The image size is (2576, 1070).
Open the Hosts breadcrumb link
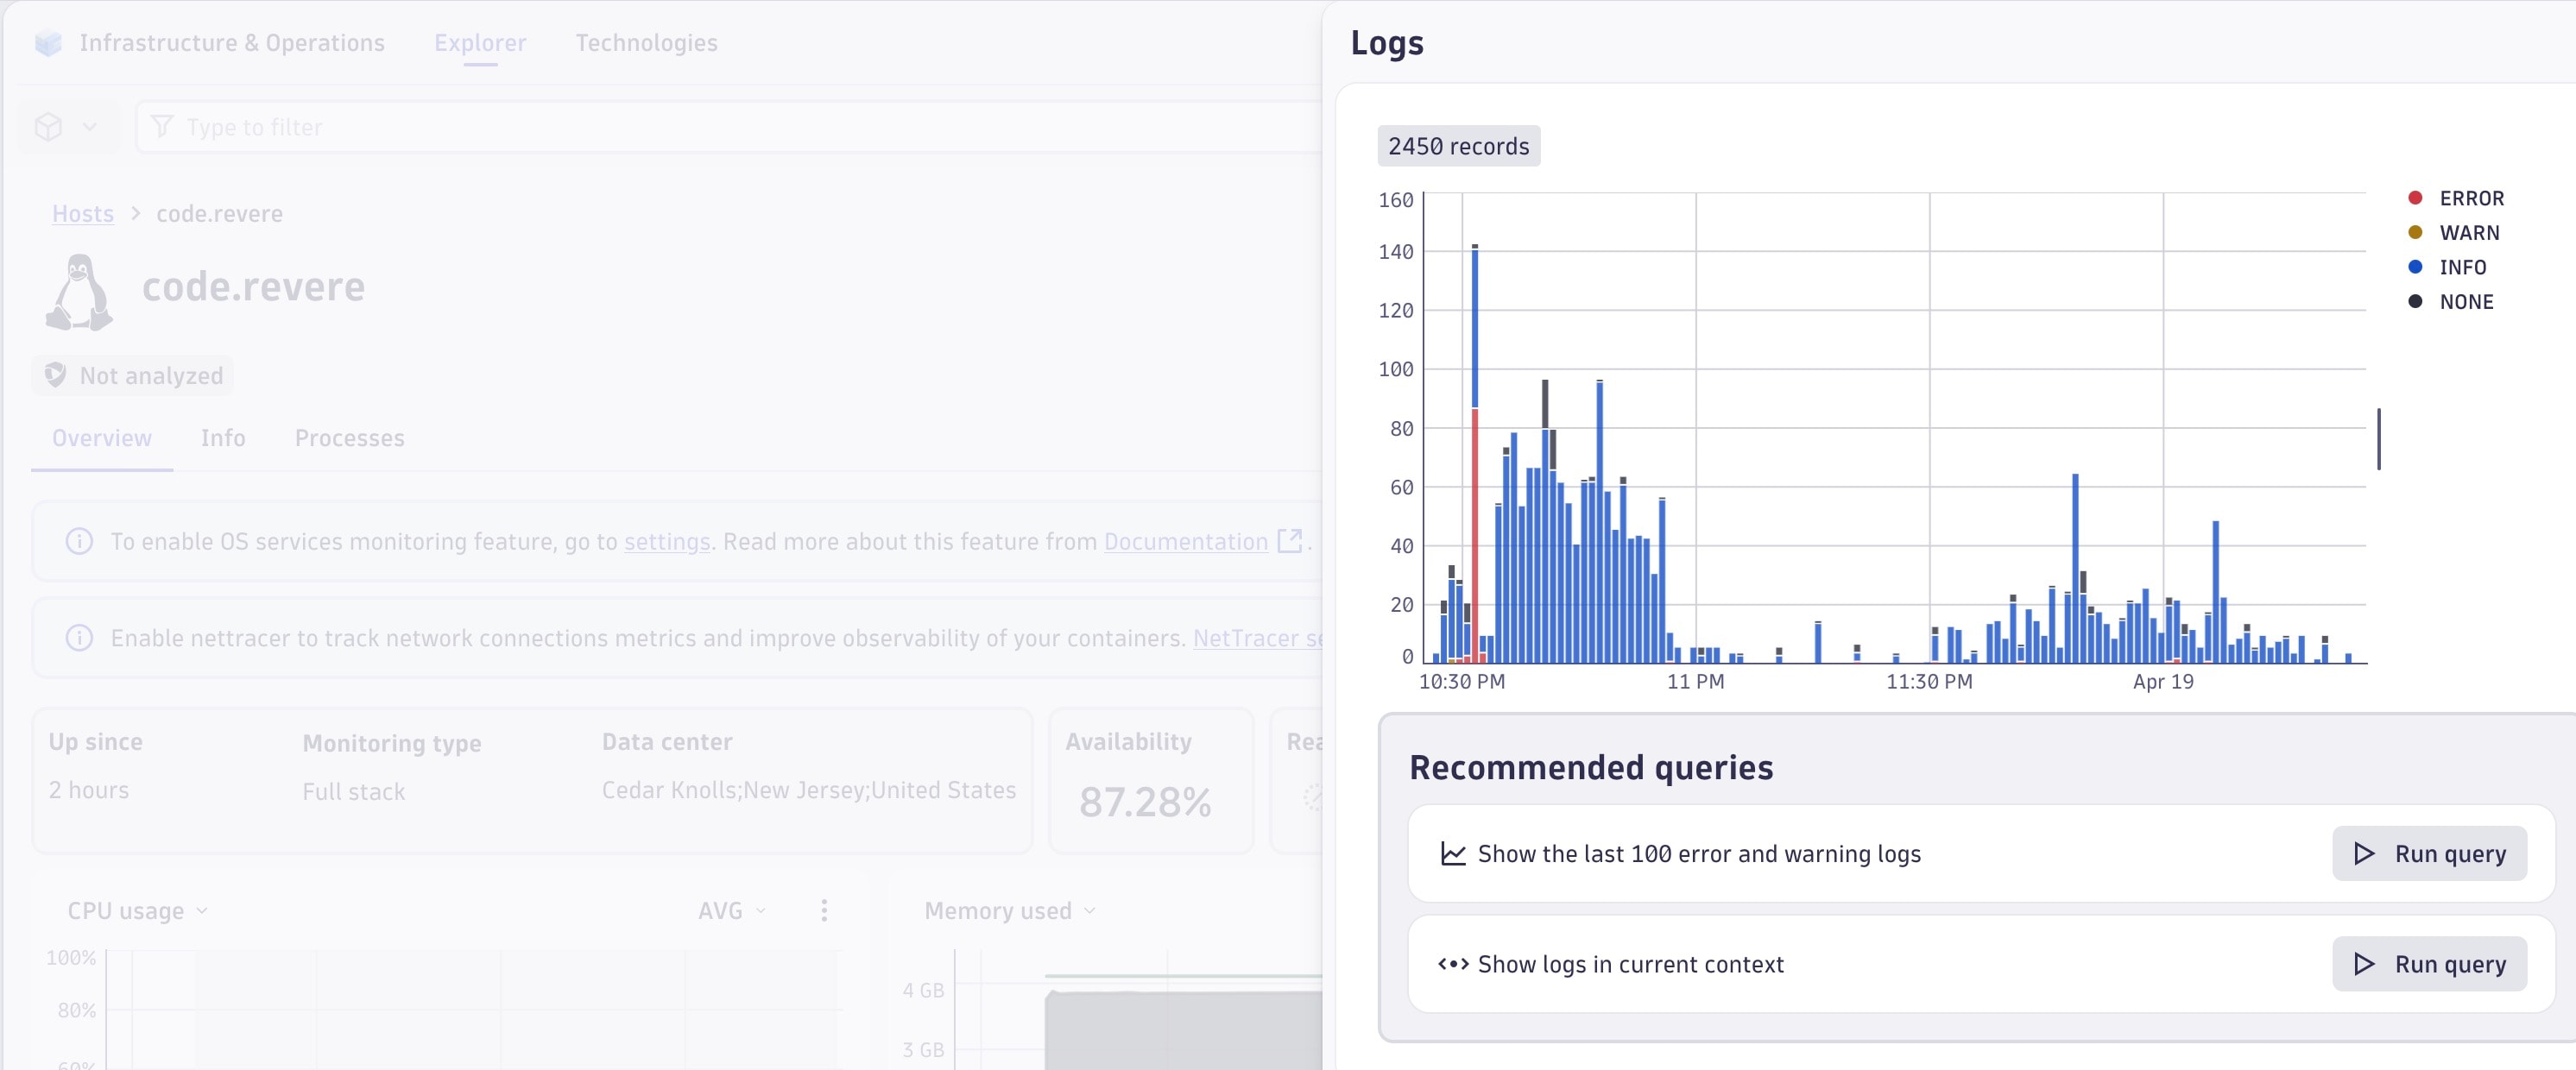click(82, 214)
